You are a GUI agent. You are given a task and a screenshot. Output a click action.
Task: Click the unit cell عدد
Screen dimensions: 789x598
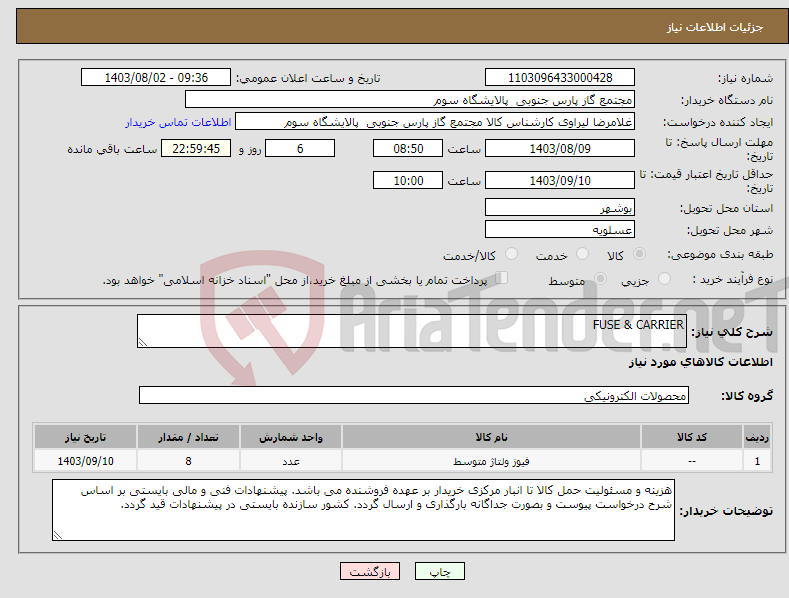(291, 461)
